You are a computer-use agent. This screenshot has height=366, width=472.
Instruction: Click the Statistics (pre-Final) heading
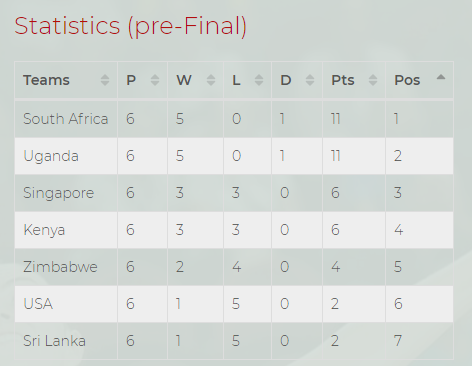point(130,26)
